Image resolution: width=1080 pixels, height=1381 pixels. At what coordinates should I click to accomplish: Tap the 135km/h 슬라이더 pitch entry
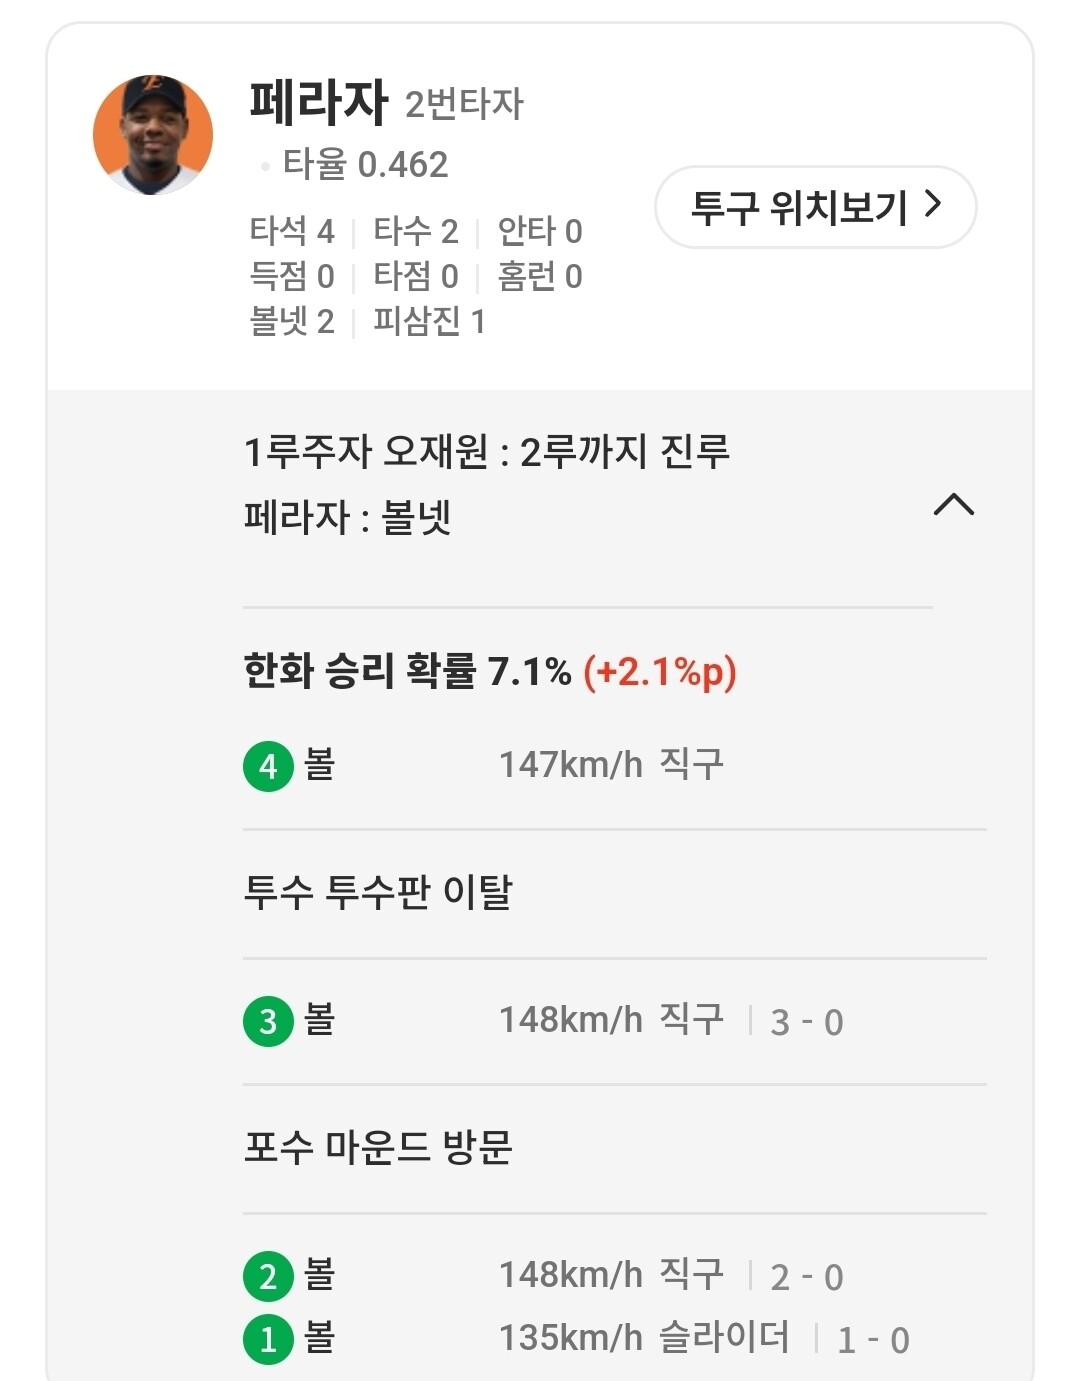tap(643, 1338)
